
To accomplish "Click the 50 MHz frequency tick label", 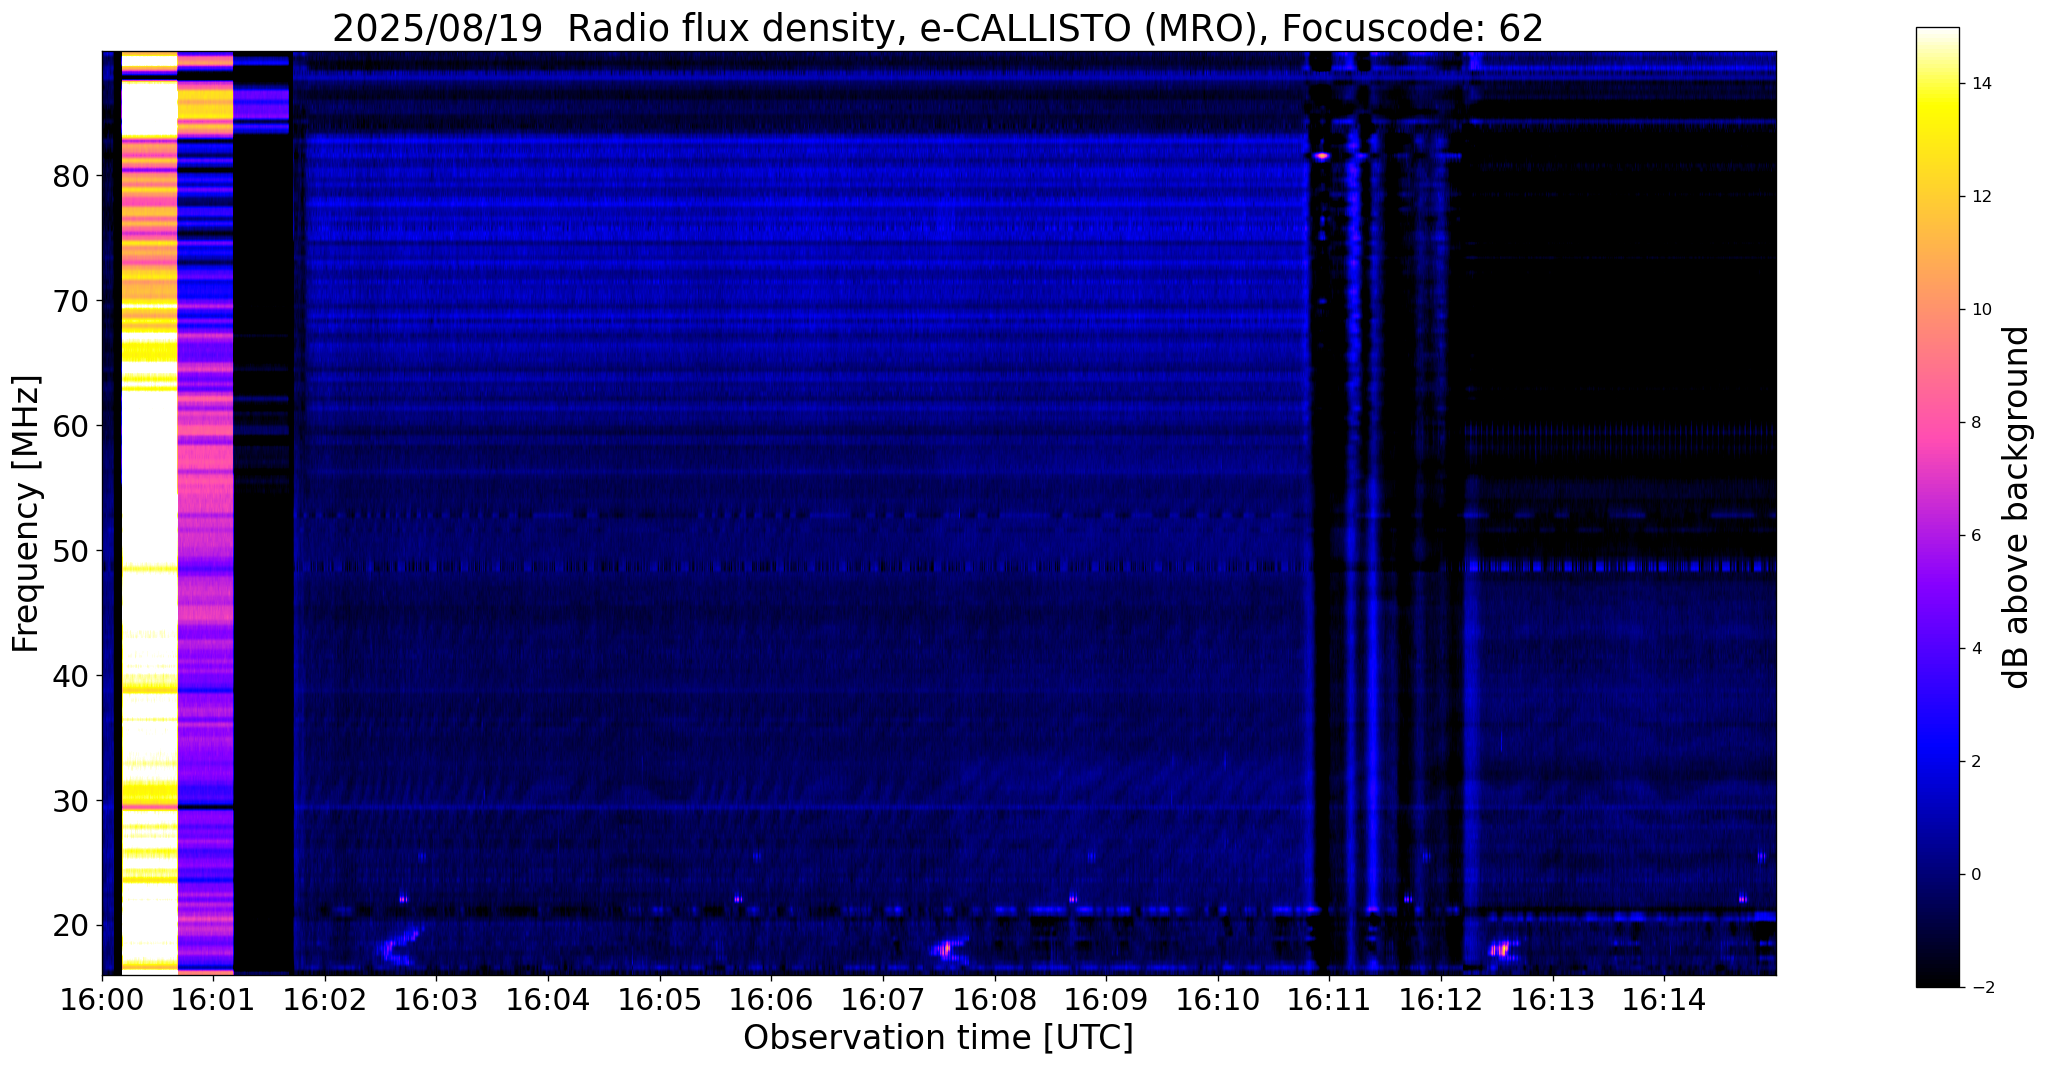I will tap(71, 551).
